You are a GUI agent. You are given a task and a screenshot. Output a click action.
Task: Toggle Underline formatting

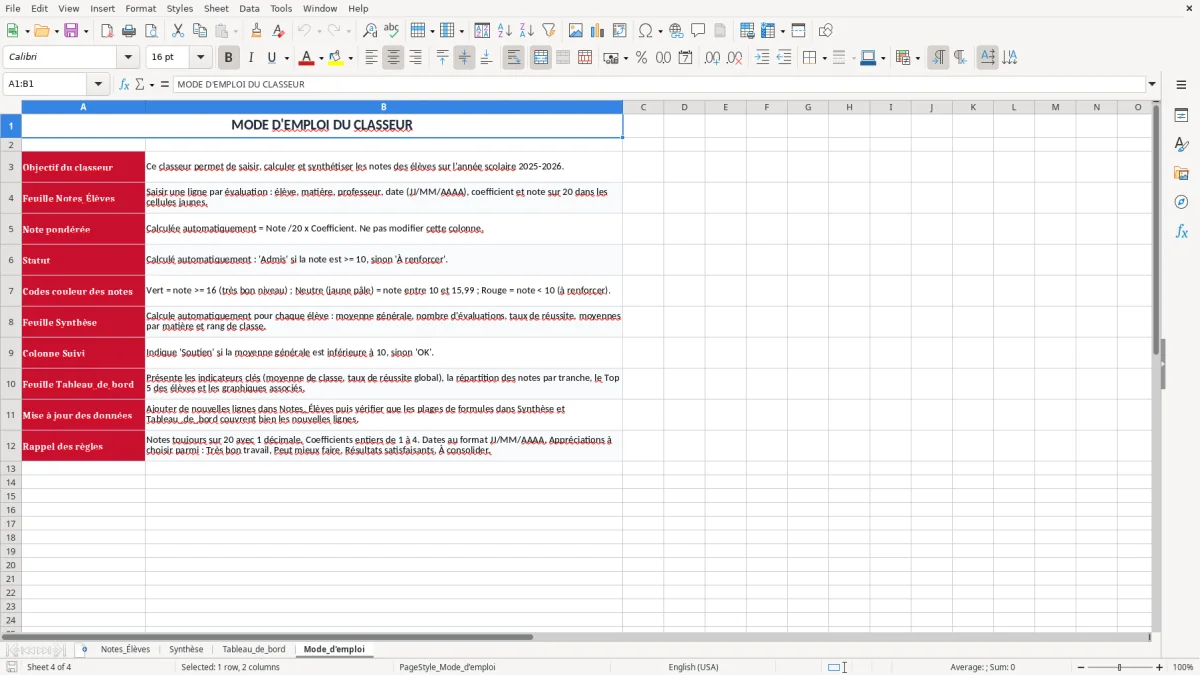pos(271,58)
